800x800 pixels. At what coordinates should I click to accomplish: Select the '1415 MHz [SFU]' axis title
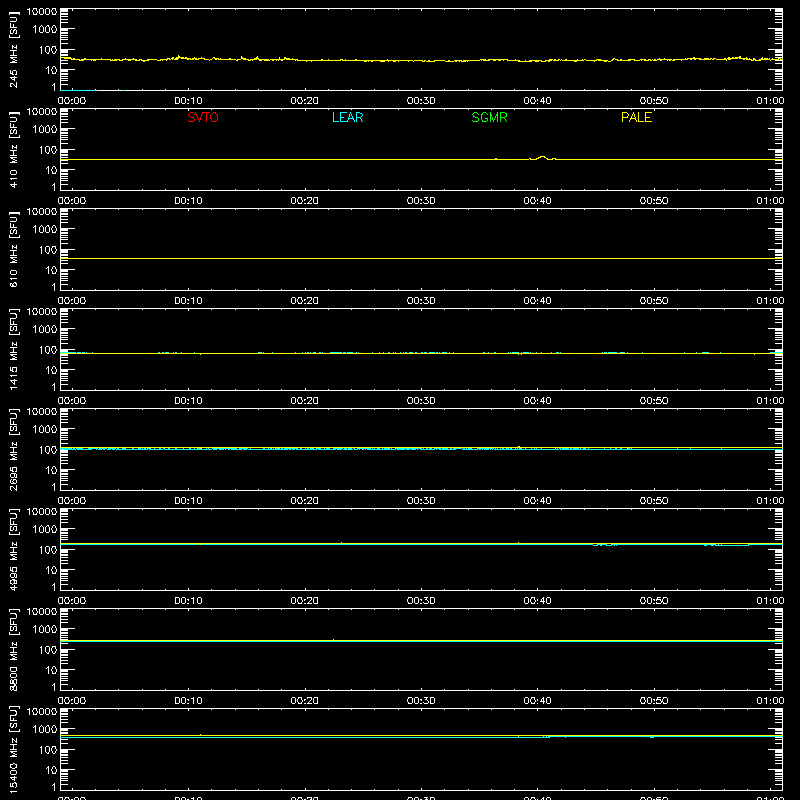pos(13,349)
